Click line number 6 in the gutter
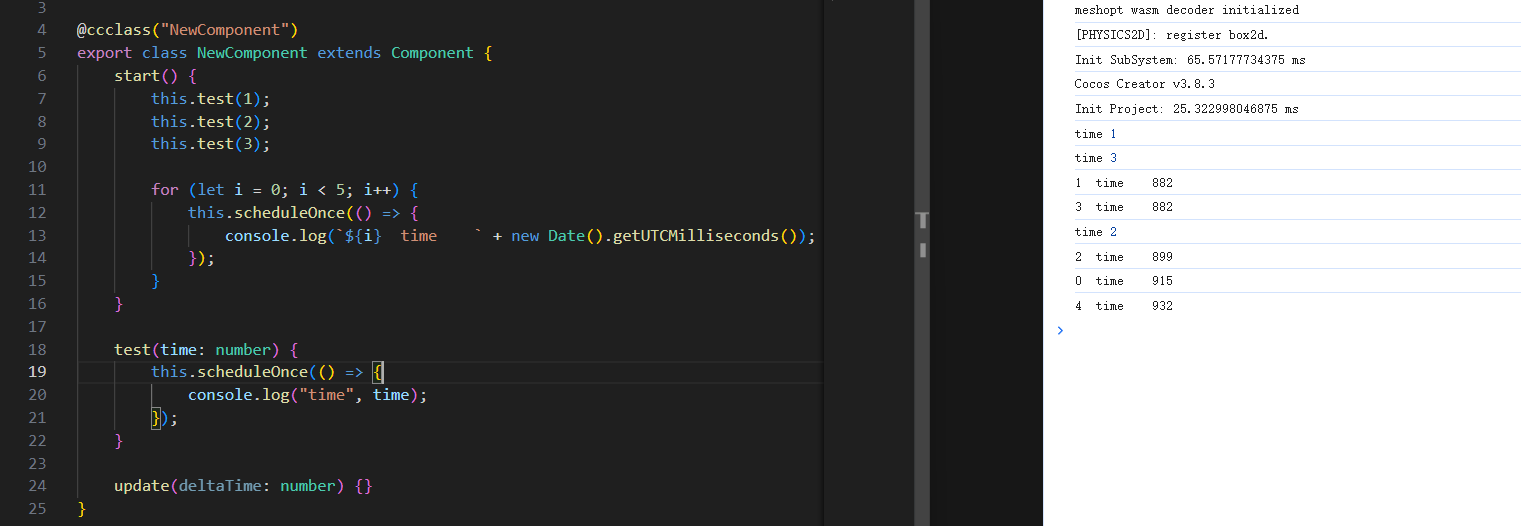The image size is (1521, 526). (x=42, y=75)
